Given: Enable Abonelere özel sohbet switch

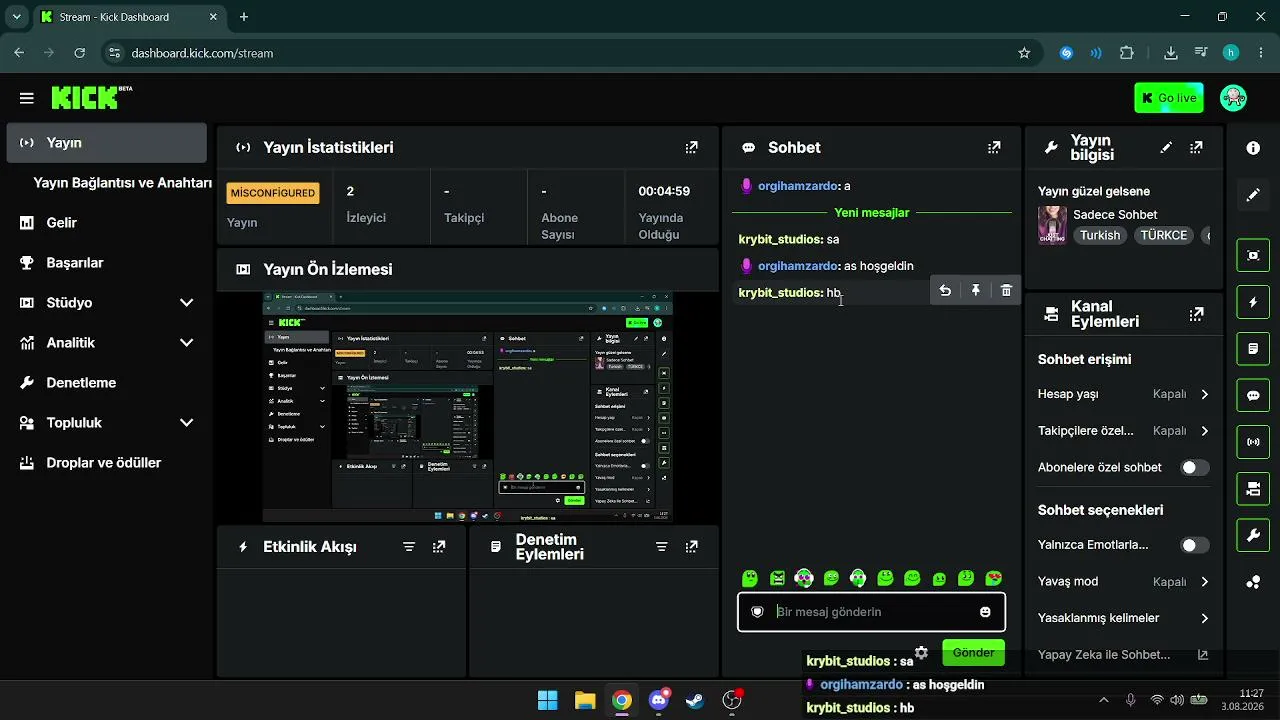Looking at the screenshot, I should click(x=1194, y=467).
